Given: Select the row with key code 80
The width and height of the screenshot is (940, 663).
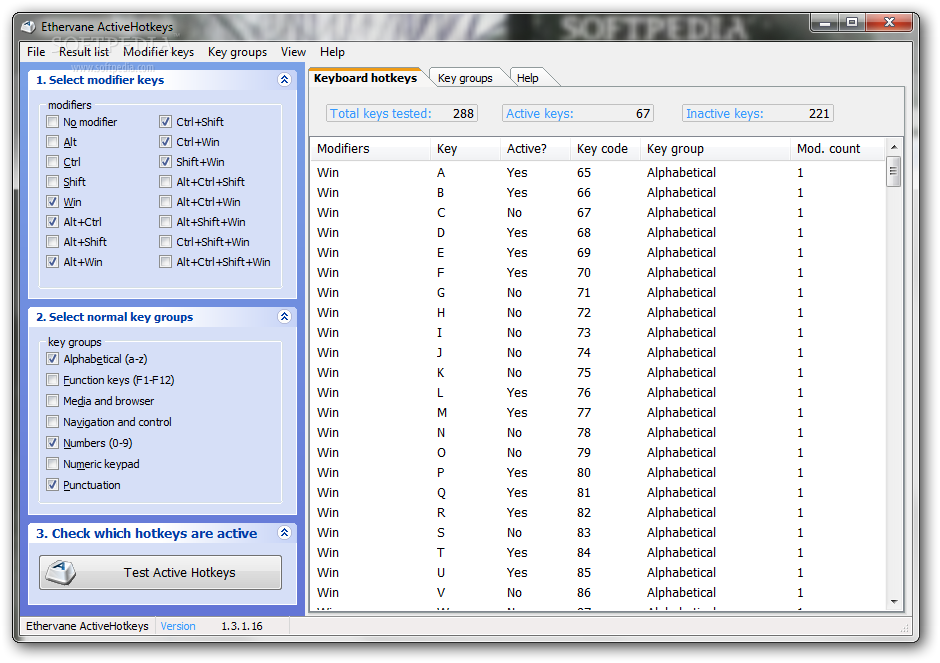Looking at the screenshot, I should (x=598, y=472).
